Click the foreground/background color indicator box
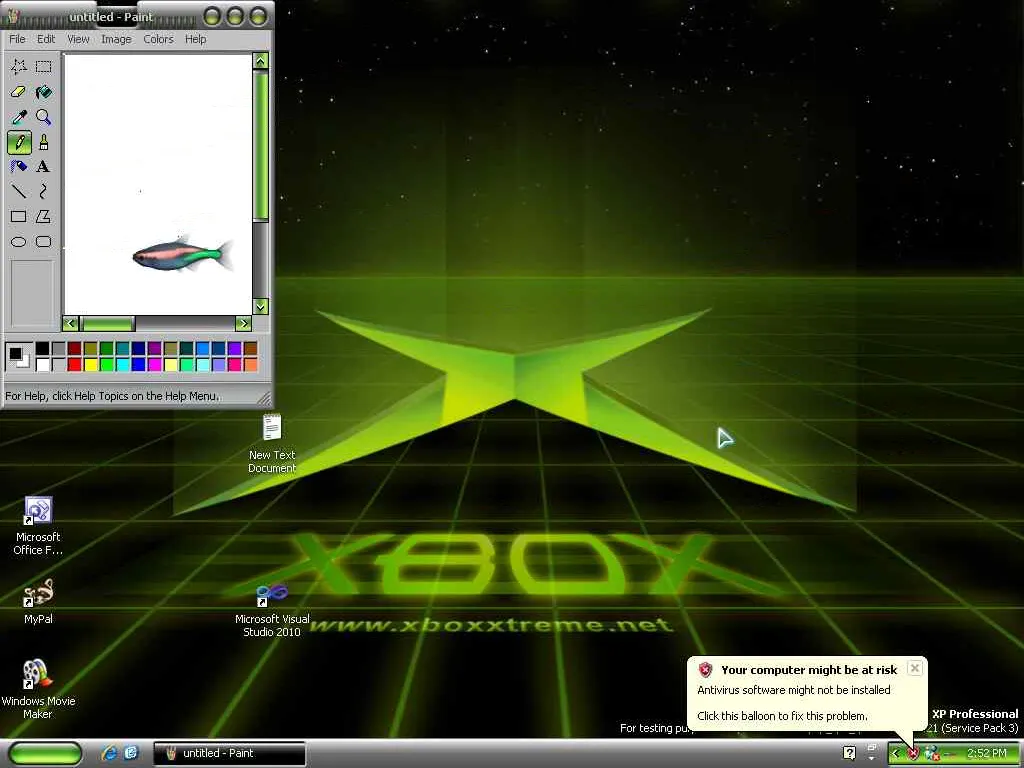1024x768 pixels. pos(18,357)
